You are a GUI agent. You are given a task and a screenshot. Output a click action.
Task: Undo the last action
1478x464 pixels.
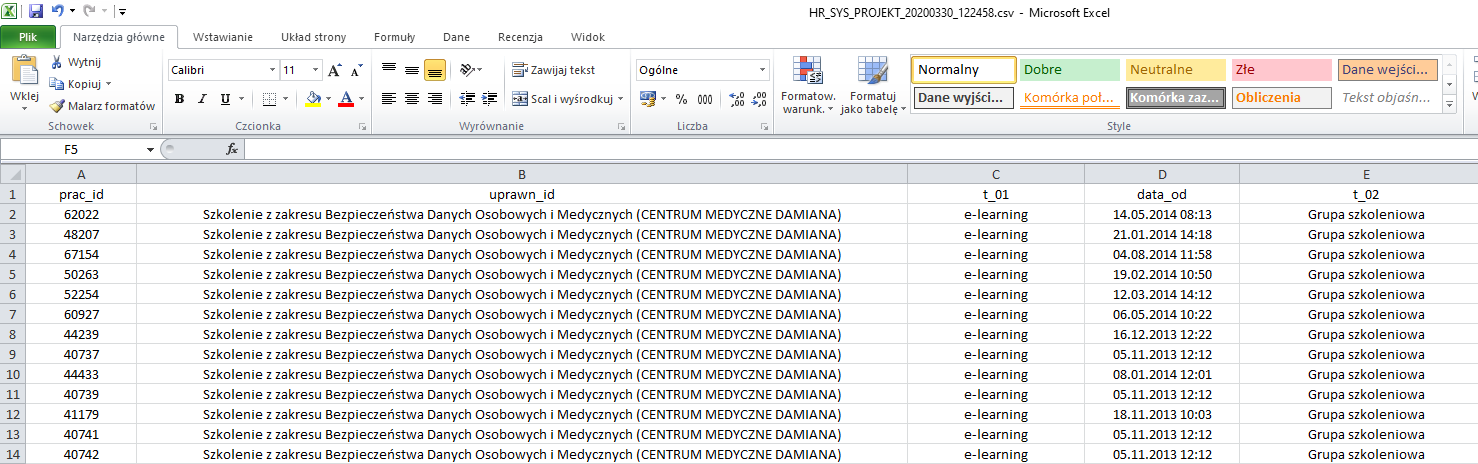[57, 12]
